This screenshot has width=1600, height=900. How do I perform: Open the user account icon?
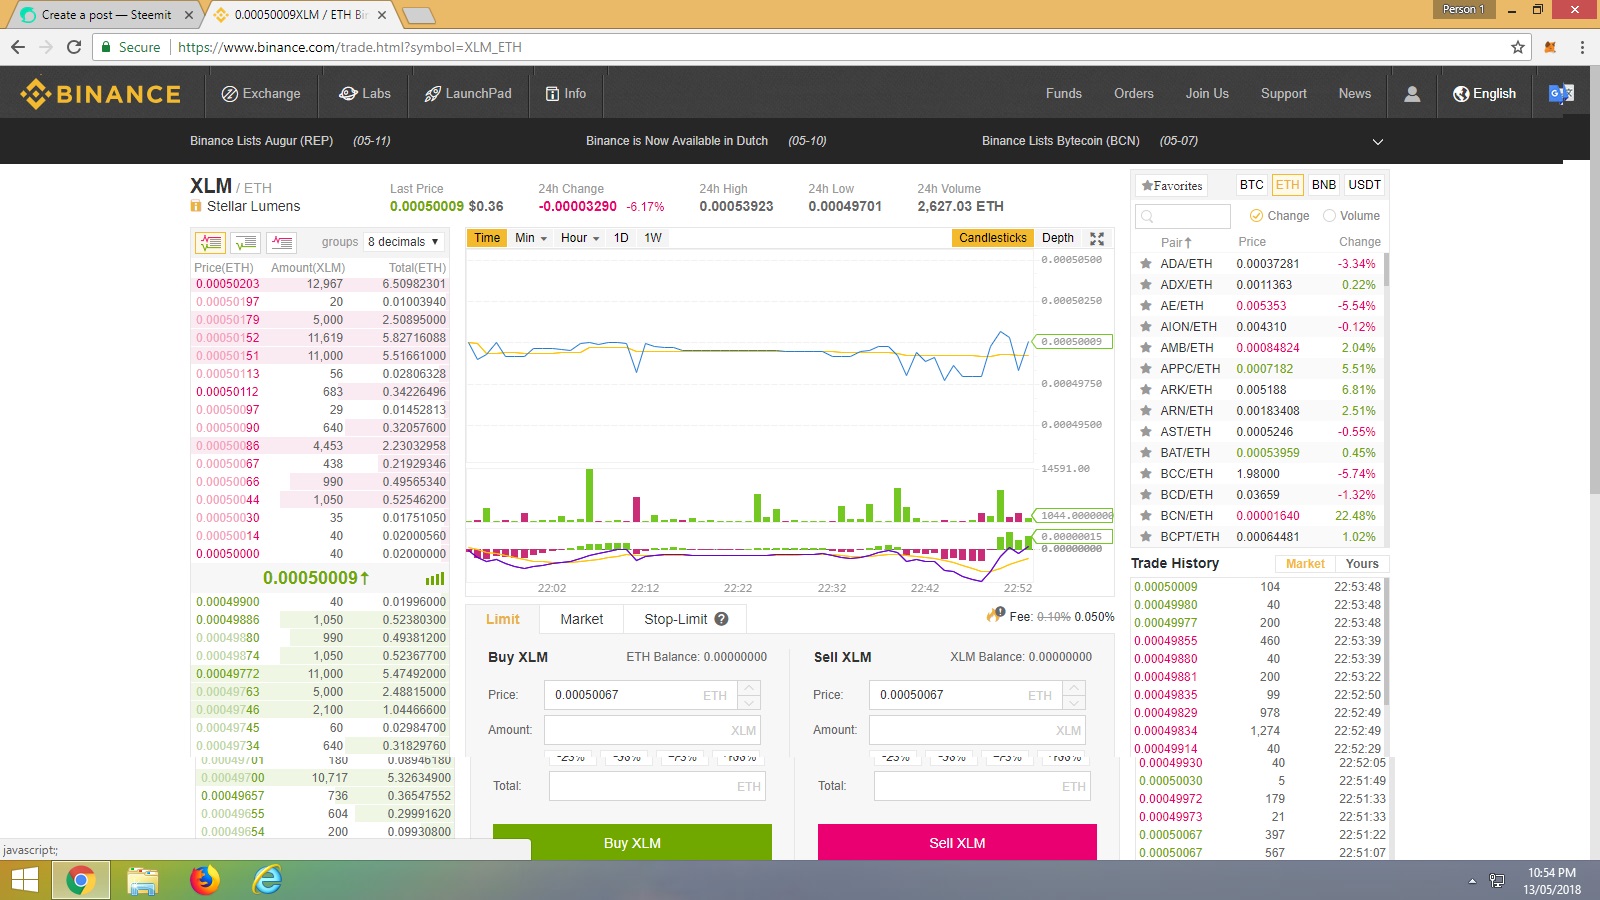[x=1412, y=94]
